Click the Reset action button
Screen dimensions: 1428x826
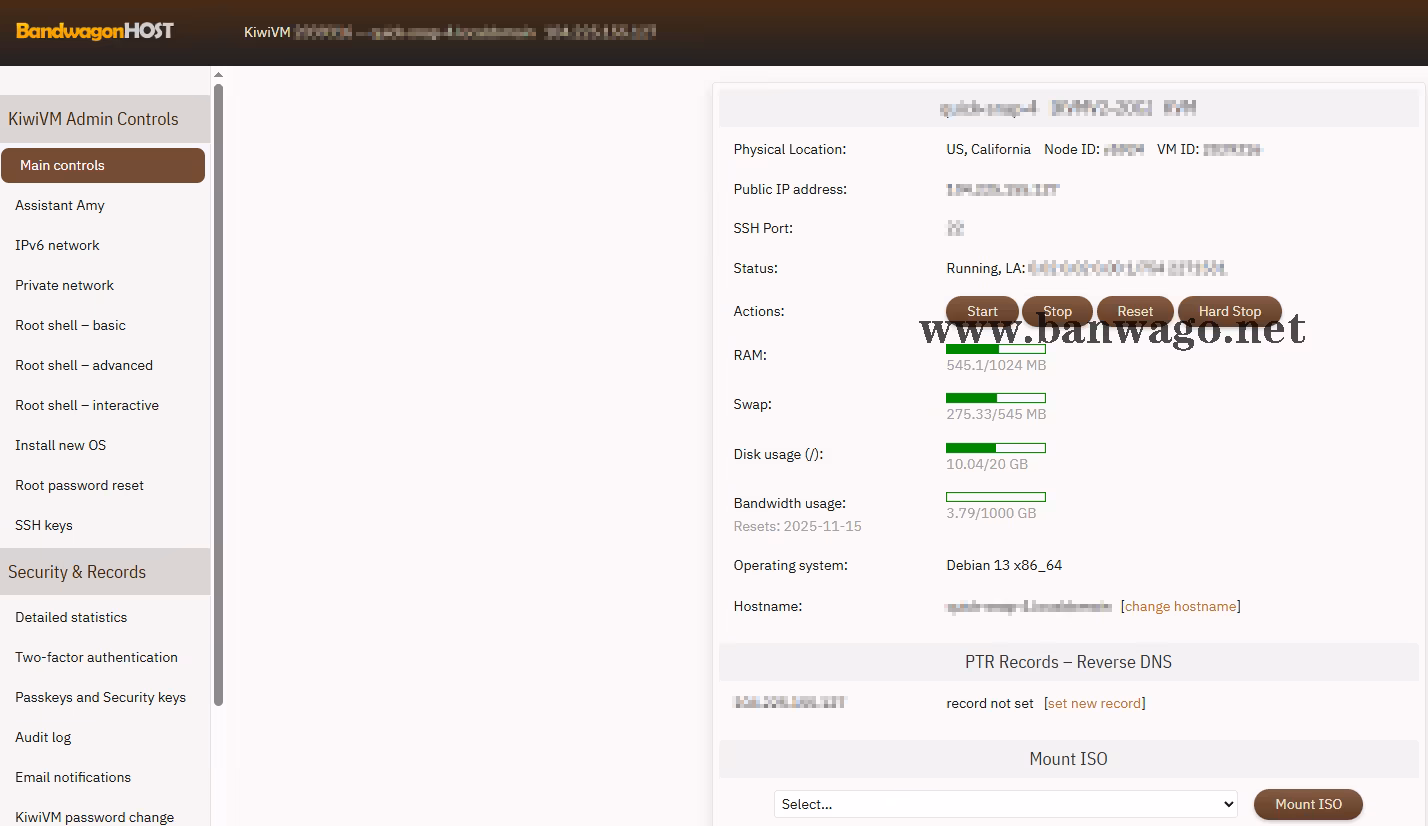click(x=1135, y=311)
